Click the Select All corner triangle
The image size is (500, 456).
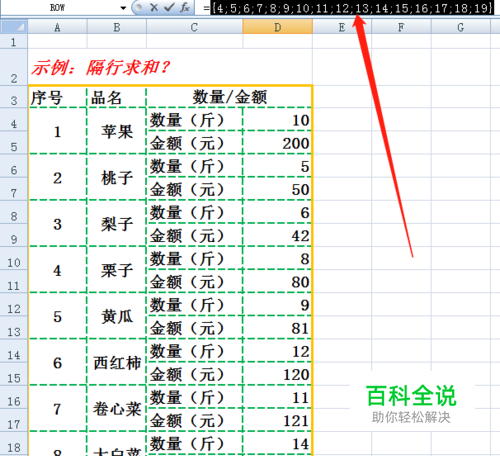click(x=14, y=27)
